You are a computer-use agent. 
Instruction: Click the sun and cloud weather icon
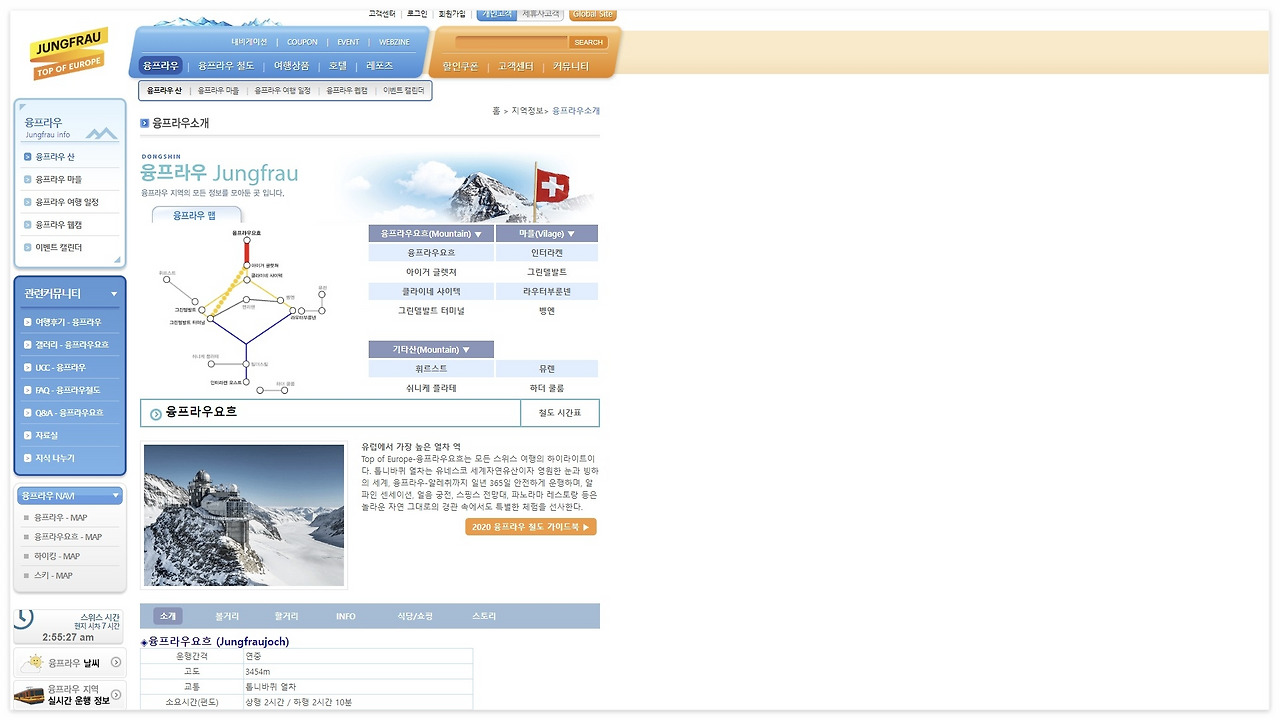pyautogui.click(x=32, y=662)
